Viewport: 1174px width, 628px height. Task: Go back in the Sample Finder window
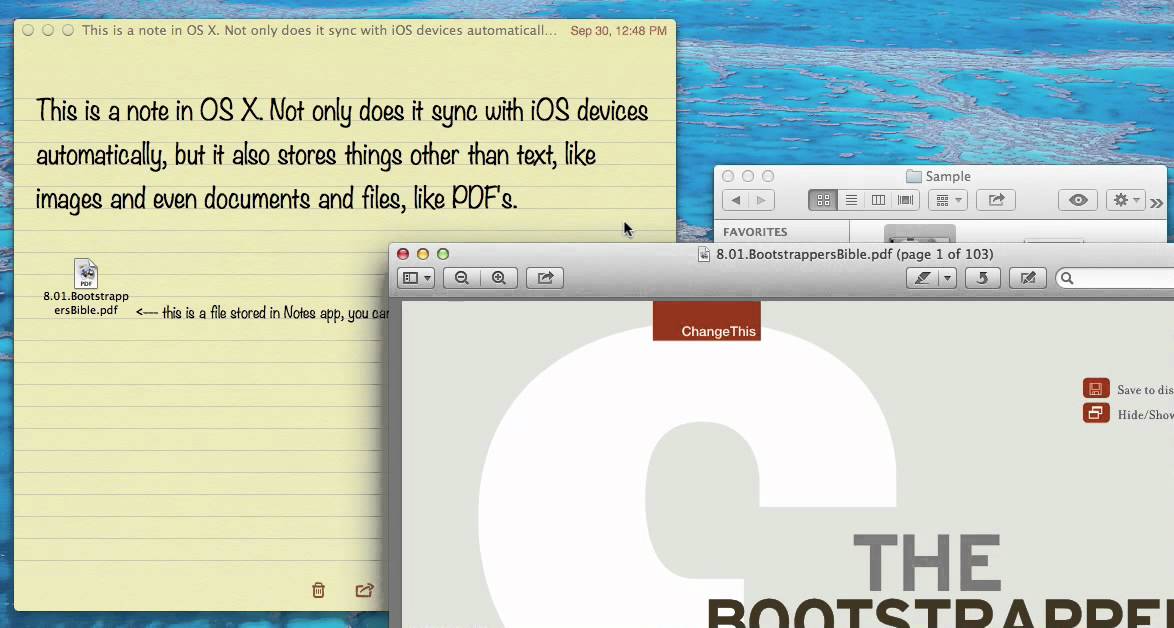point(735,200)
